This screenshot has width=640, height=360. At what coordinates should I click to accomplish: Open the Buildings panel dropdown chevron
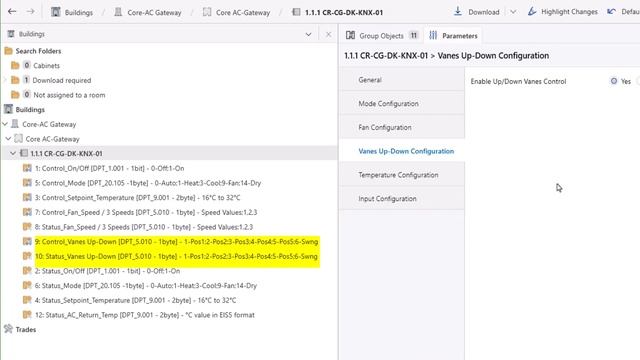[x=309, y=34]
